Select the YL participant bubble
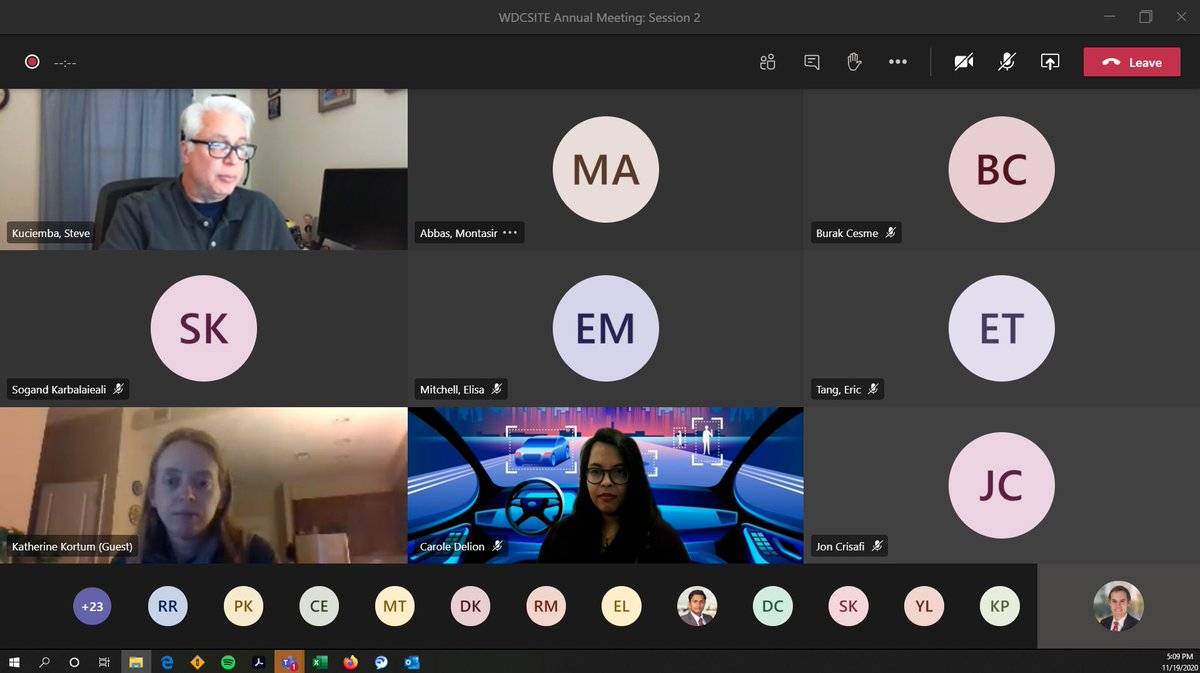This screenshot has width=1200, height=673. click(x=924, y=606)
